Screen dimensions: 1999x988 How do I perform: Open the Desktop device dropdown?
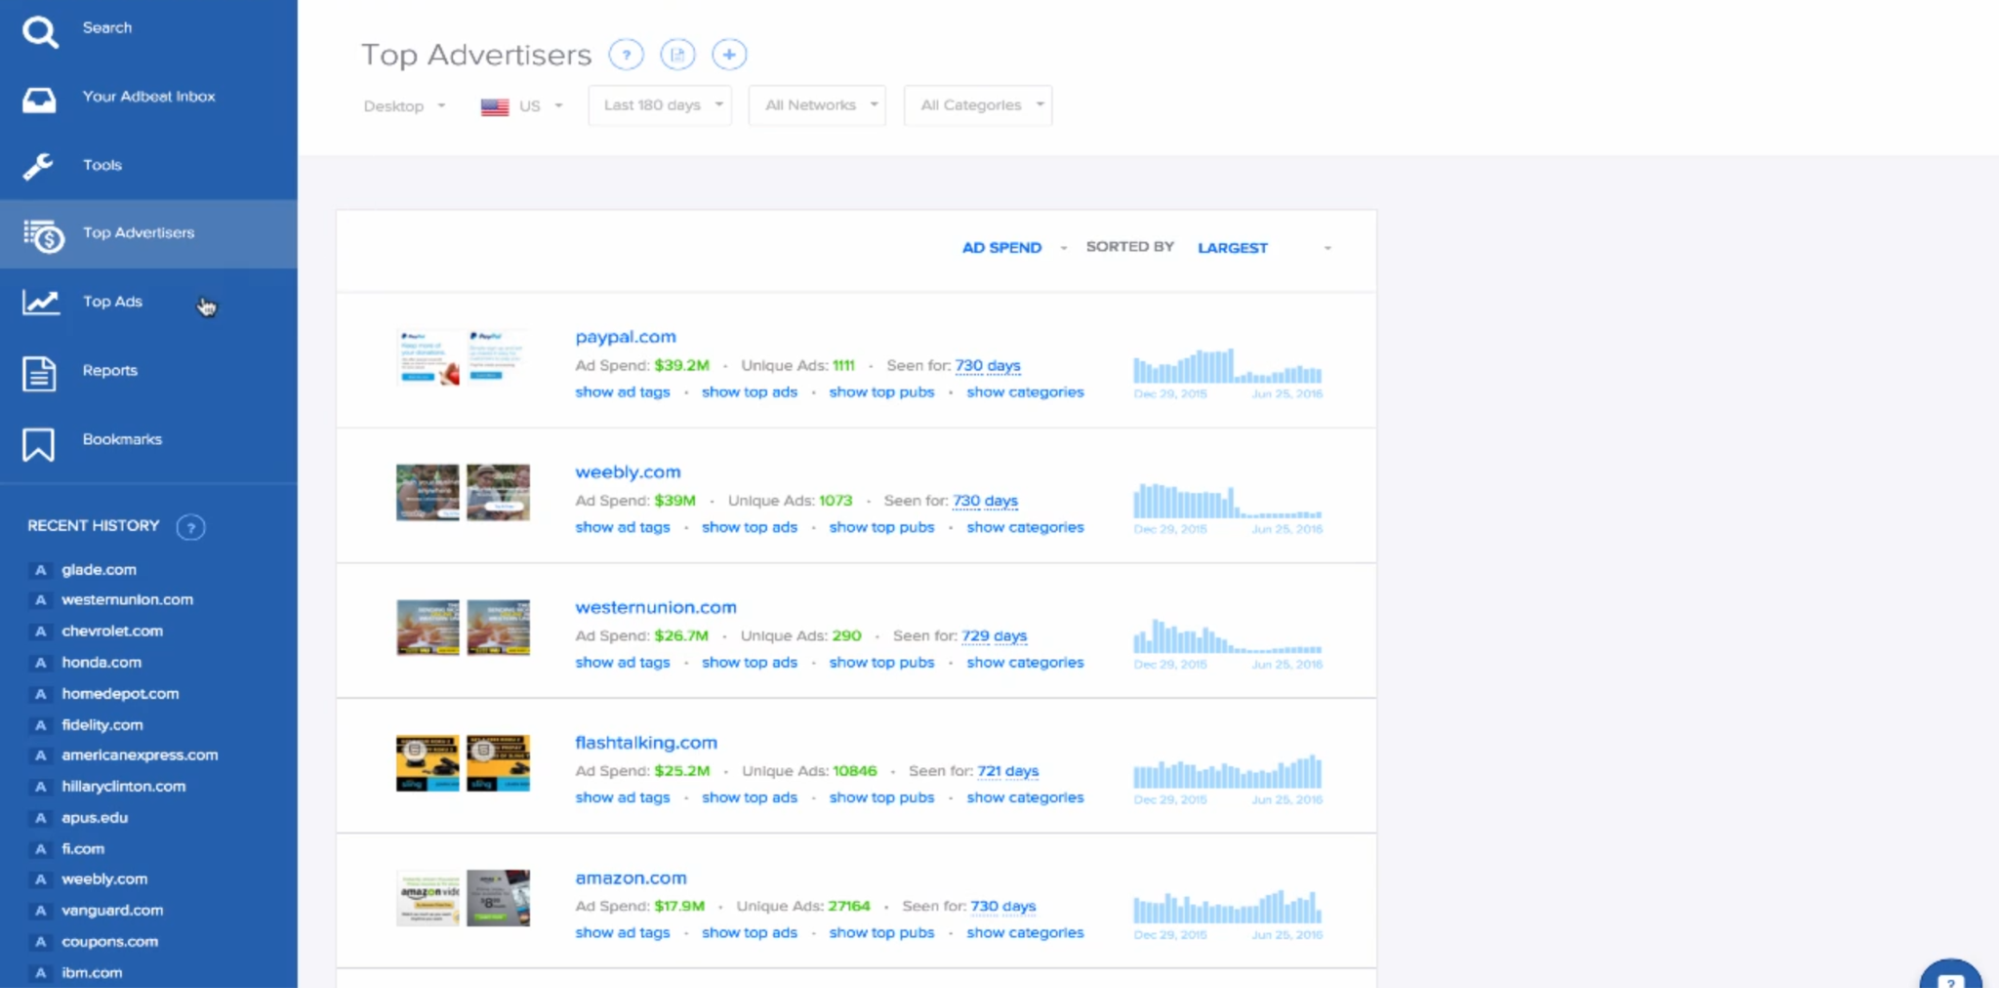(404, 106)
